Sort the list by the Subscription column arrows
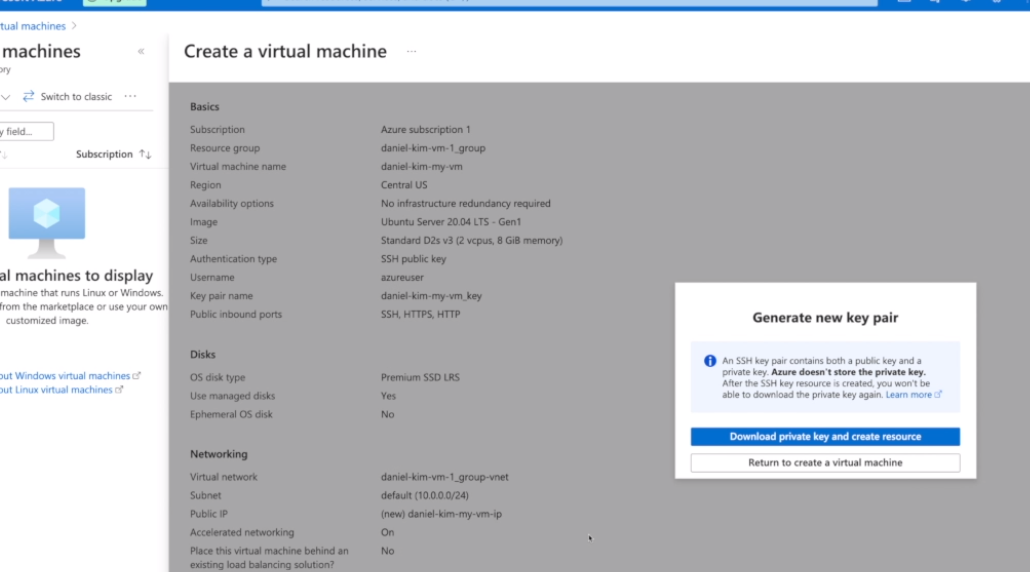This screenshot has width=1030, height=572. 145,154
